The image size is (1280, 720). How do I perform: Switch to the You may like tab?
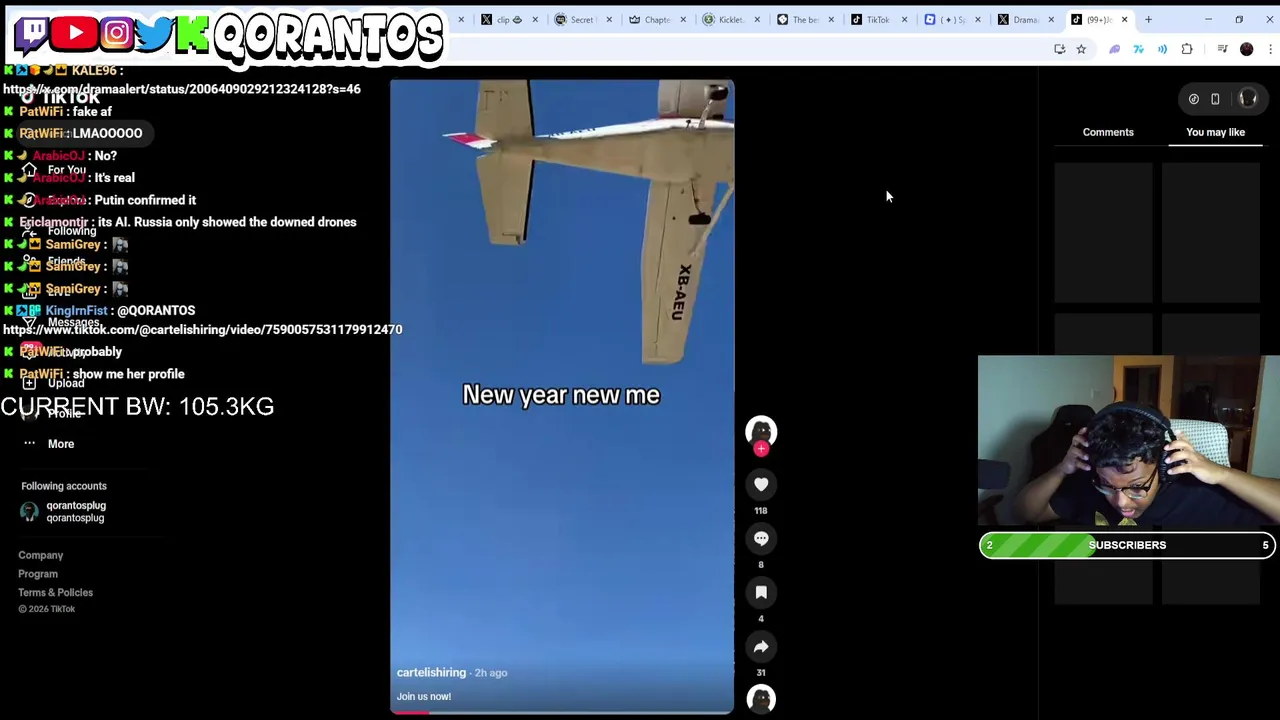pos(1215,132)
